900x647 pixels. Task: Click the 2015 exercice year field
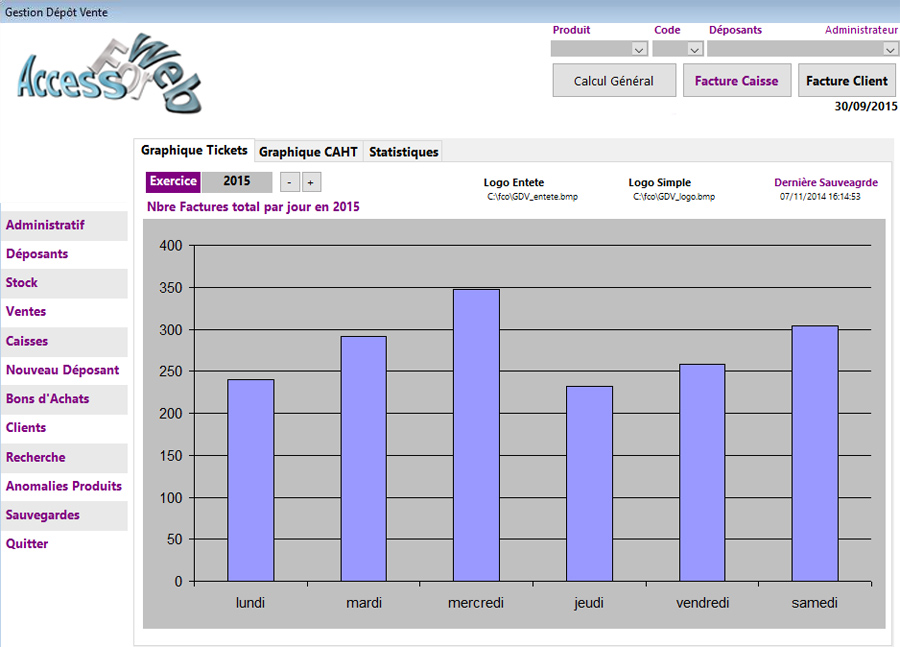(x=236, y=182)
